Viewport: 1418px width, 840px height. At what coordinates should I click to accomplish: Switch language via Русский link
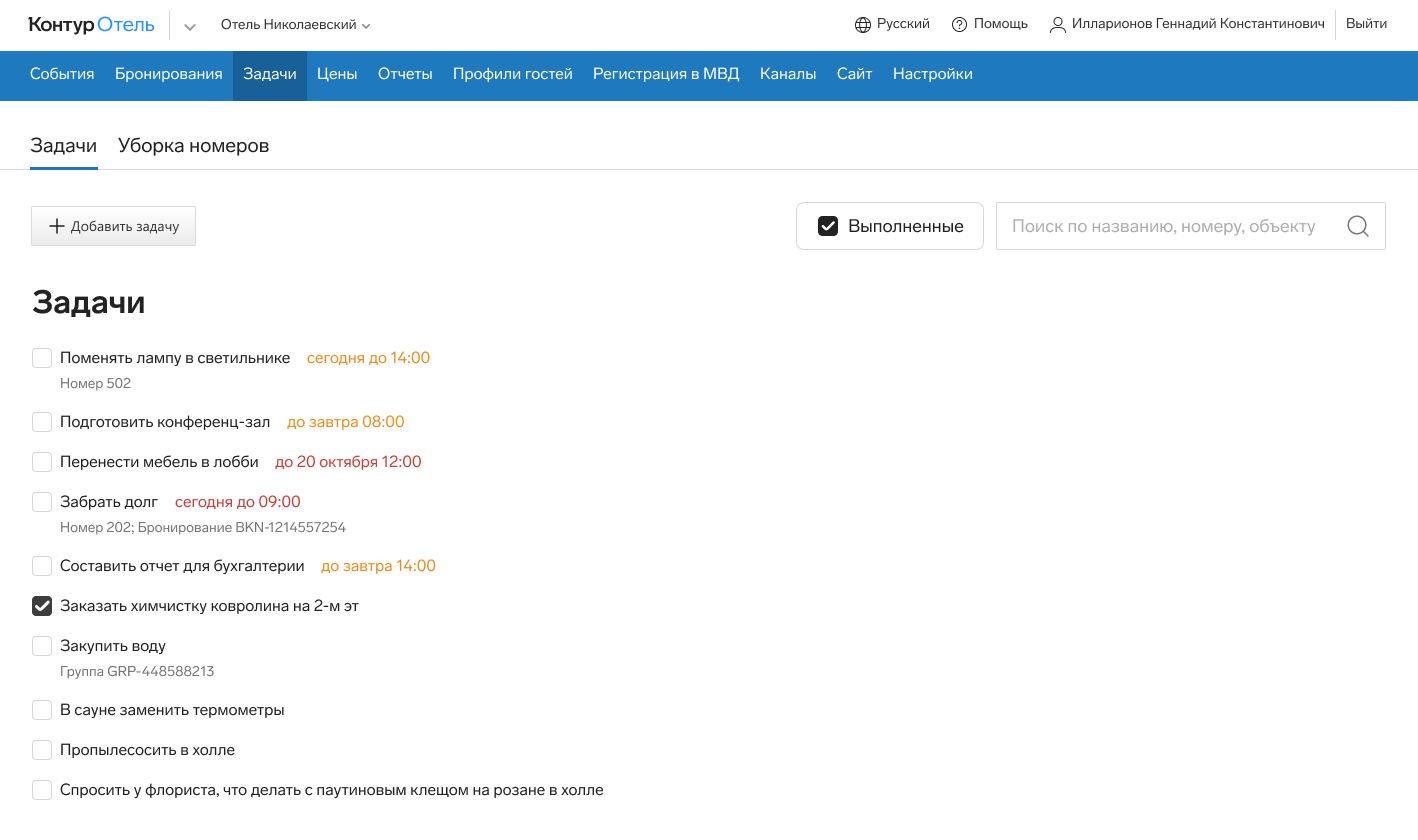click(x=903, y=23)
